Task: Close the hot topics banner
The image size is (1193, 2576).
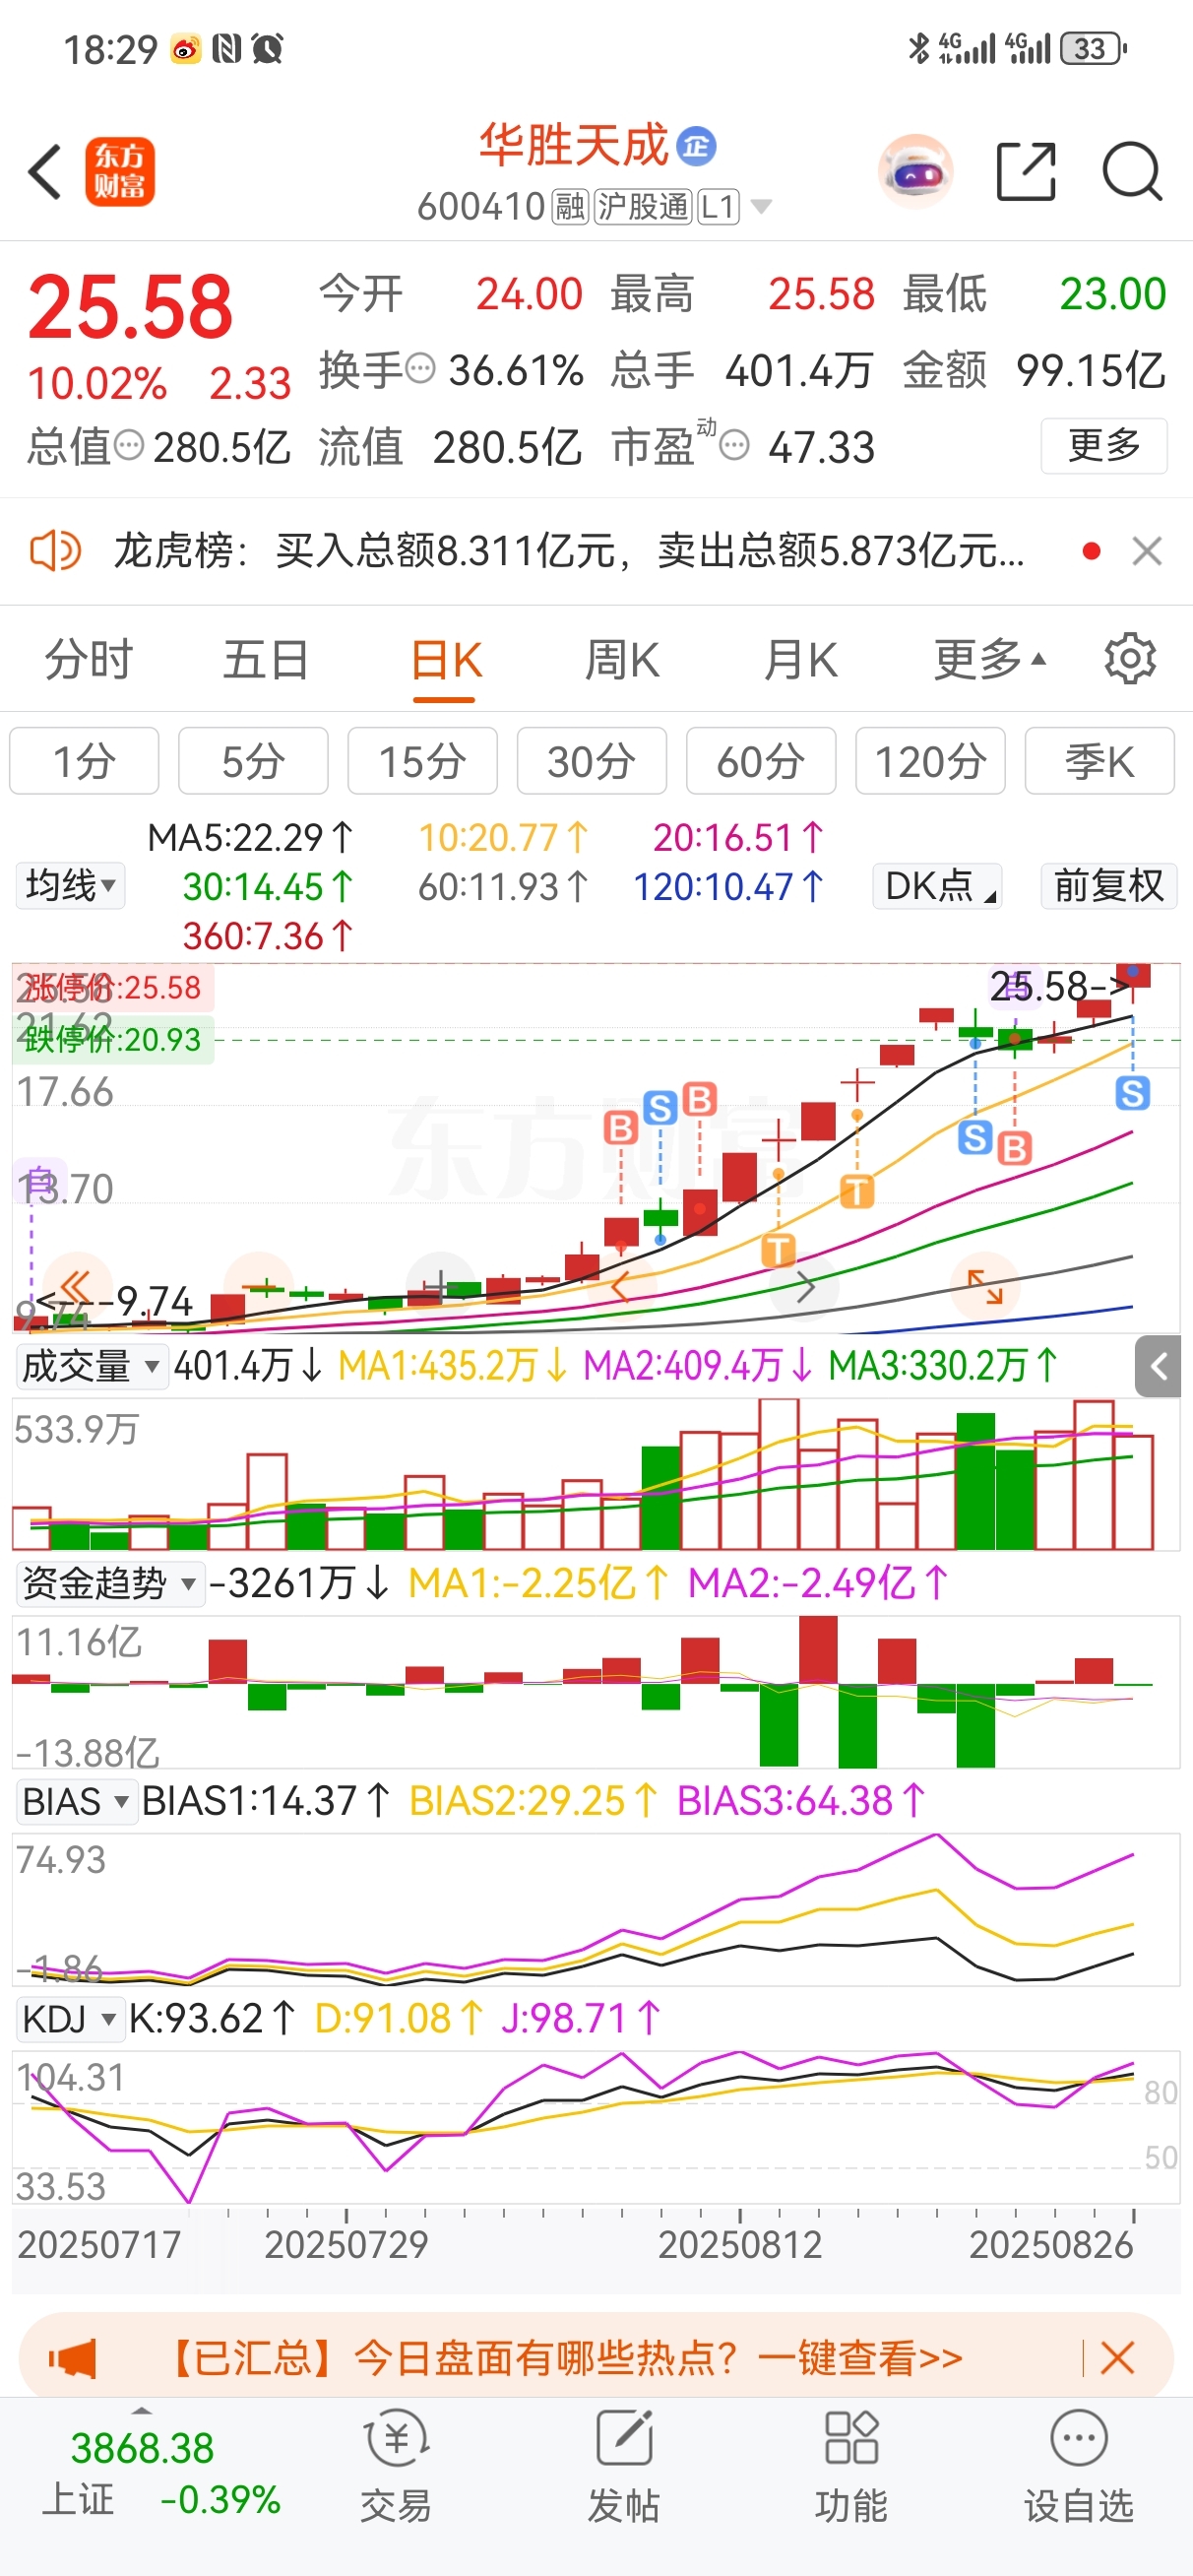Action: (1117, 2358)
